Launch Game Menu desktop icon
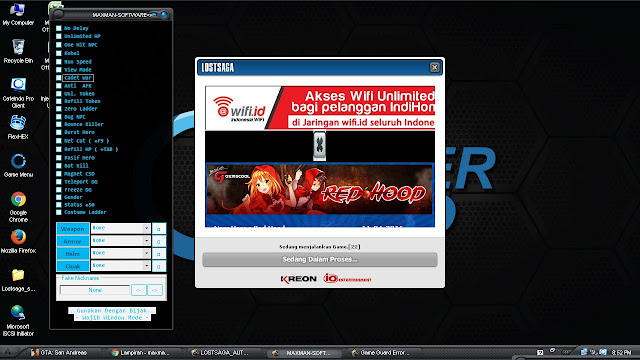 pos(18,165)
